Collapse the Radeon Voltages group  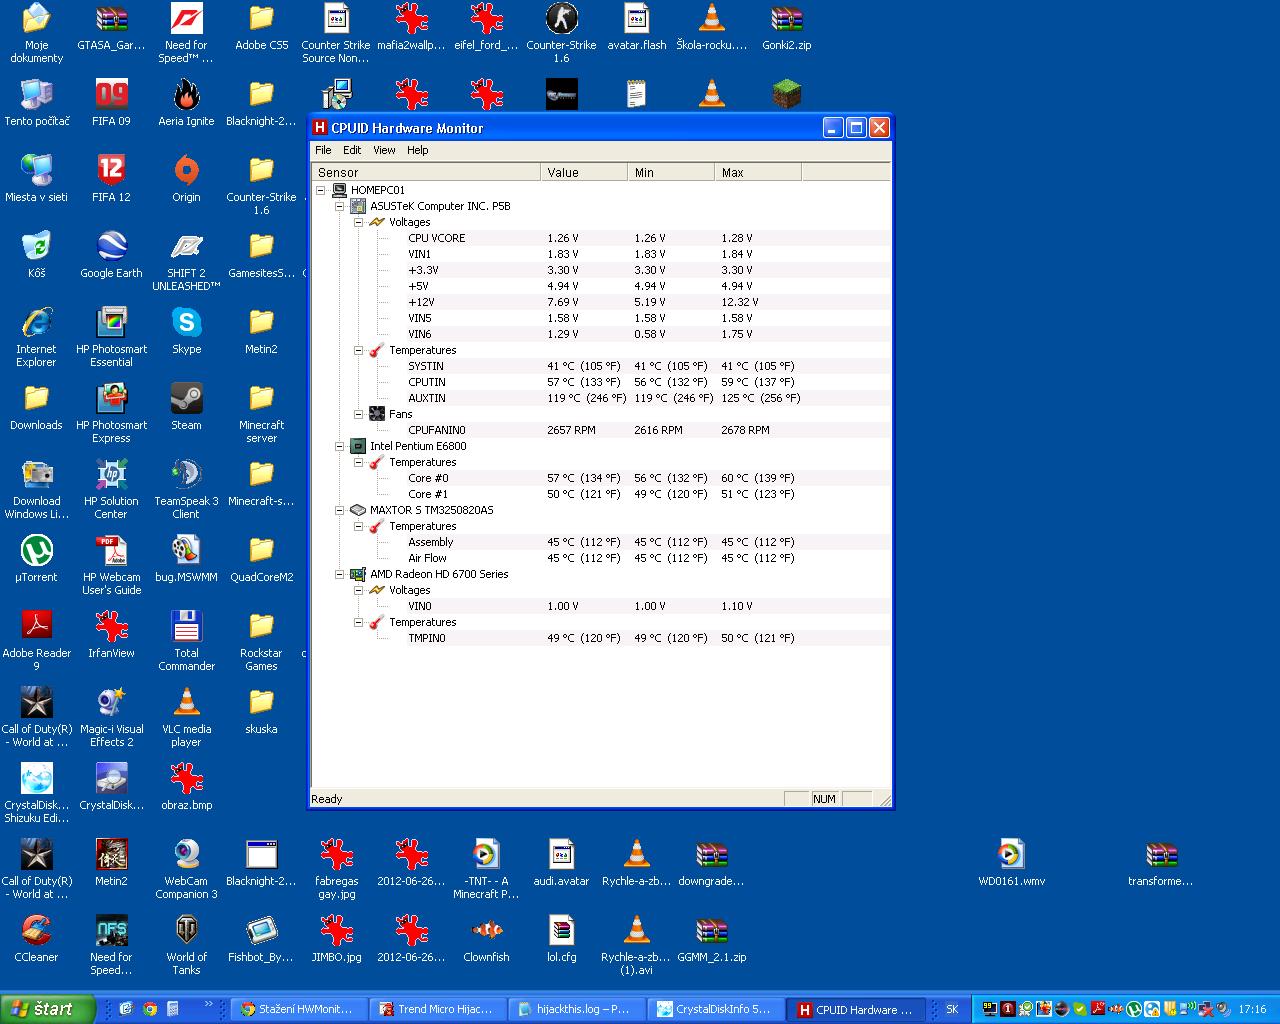[359, 590]
